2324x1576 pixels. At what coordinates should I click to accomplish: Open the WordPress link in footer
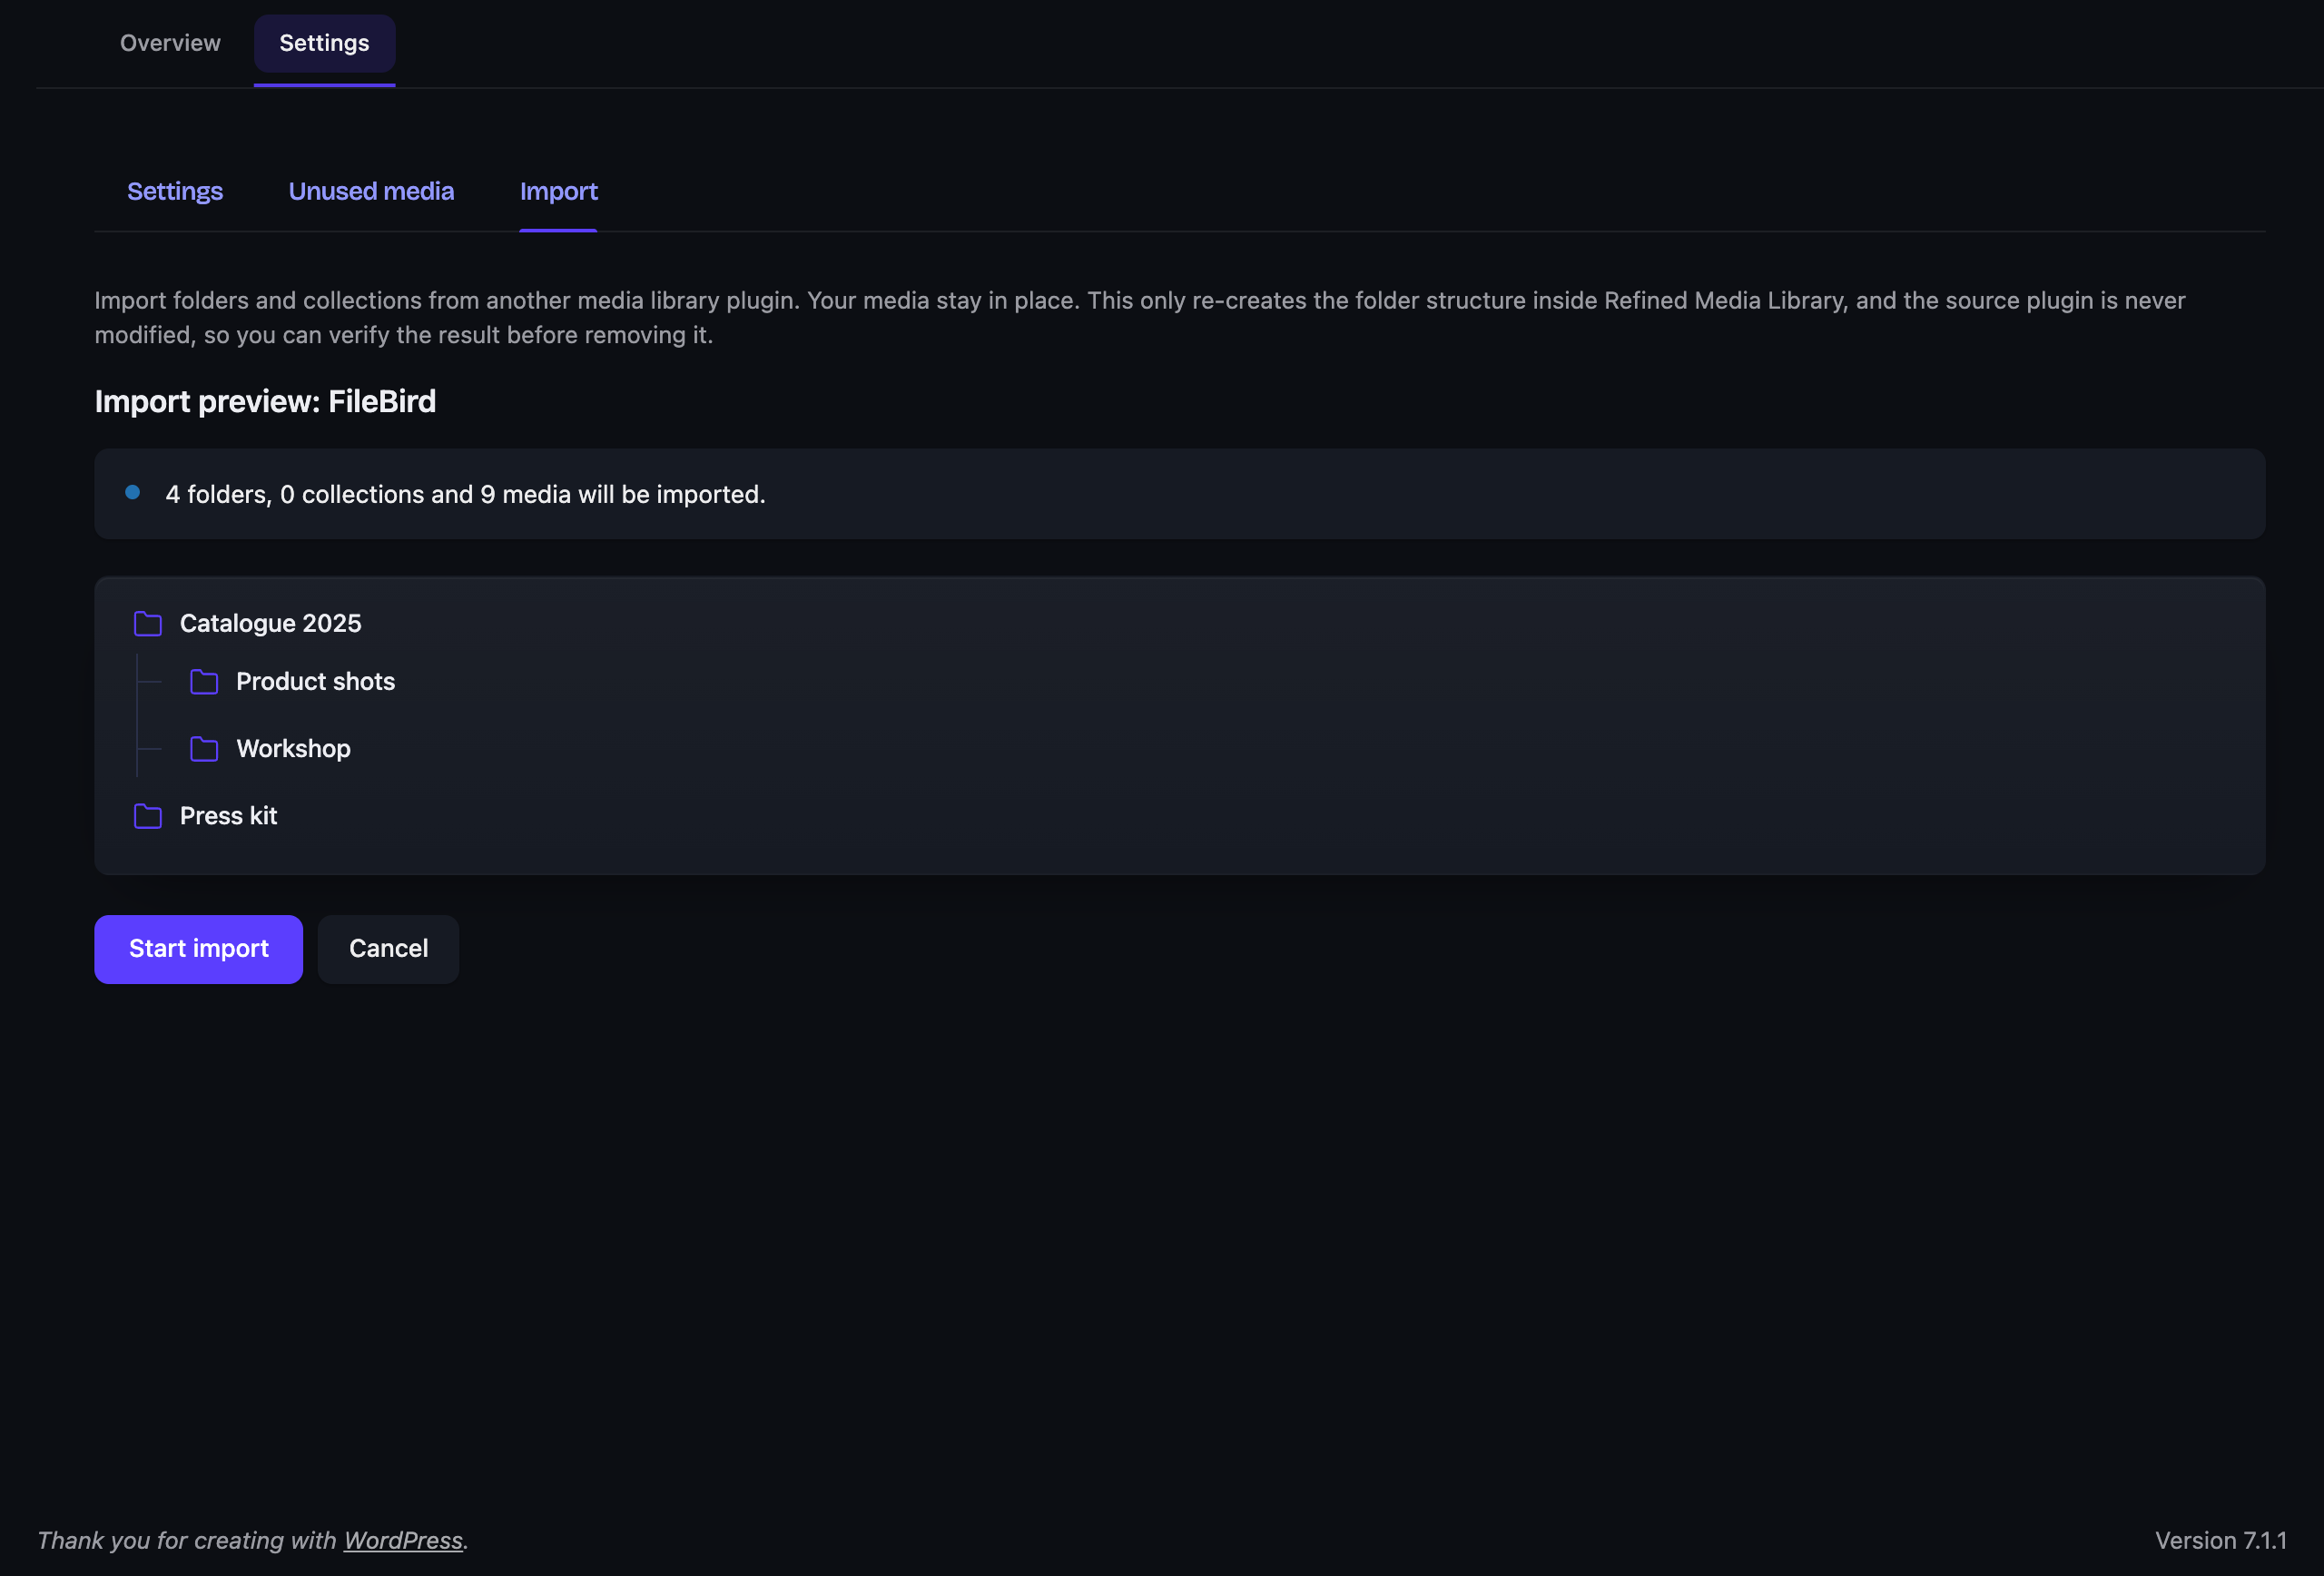tap(403, 1540)
